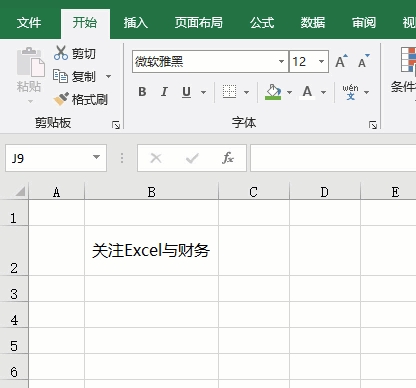
Task: Toggle bold formatting
Action: click(142, 92)
